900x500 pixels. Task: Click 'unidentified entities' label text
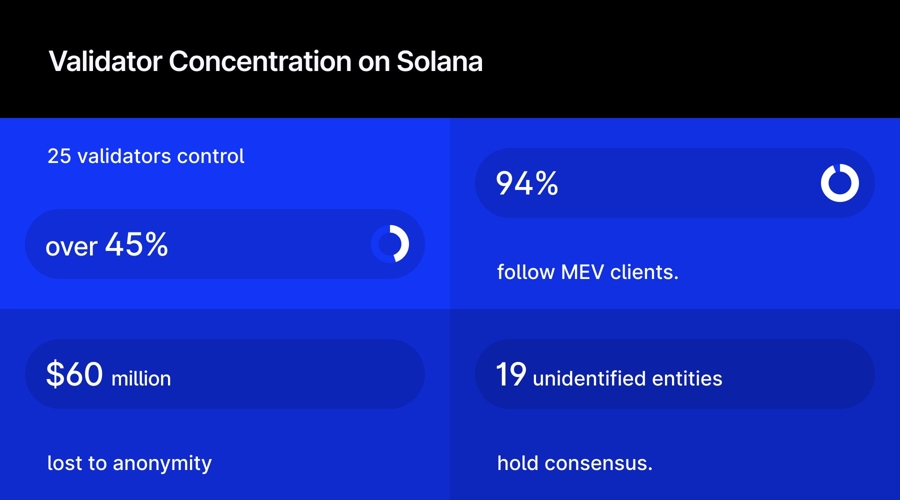click(627, 378)
